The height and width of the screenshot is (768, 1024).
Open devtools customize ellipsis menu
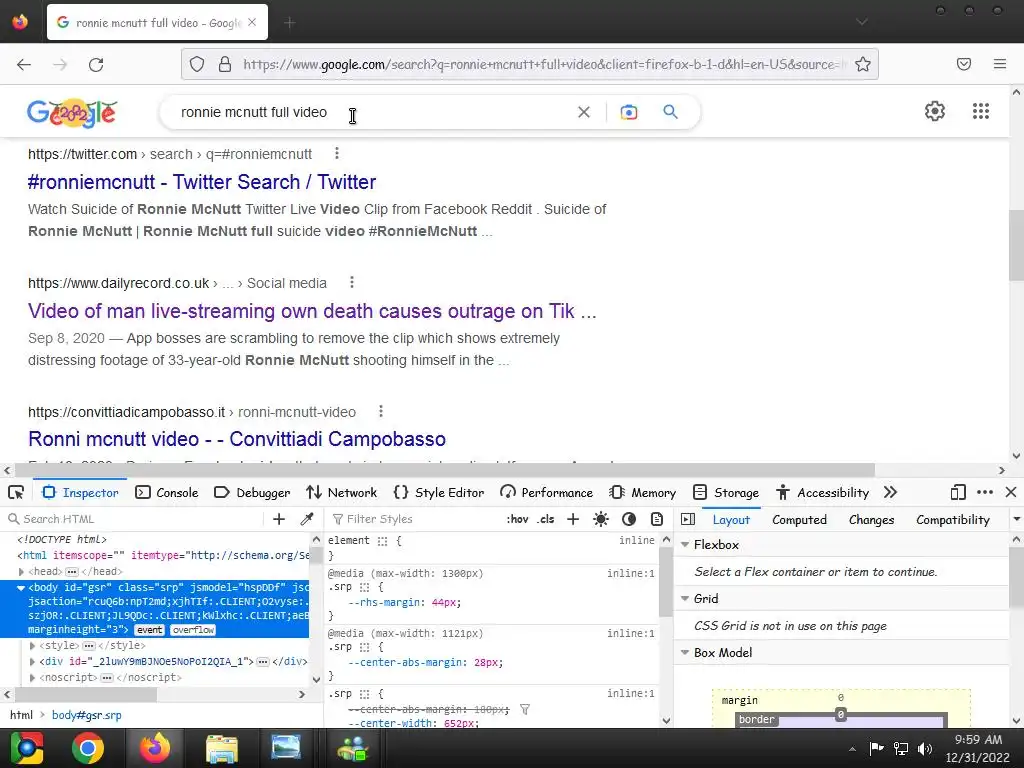pyautogui.click(x=985, y=492)
